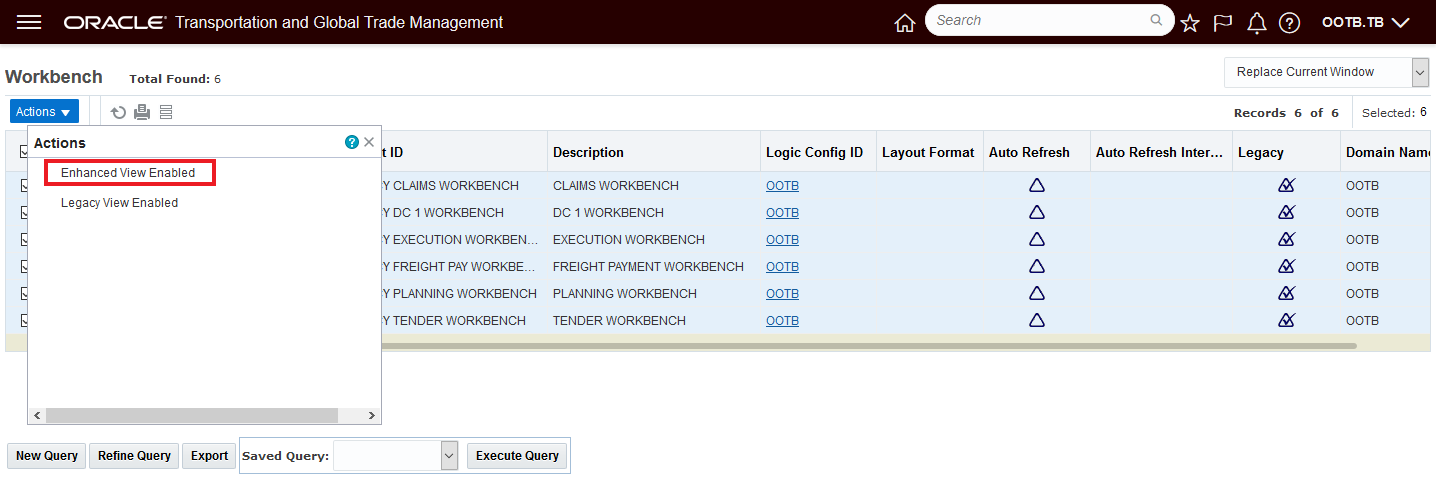Open the Replace Current Window dropdown
Screen dimensions: 1436x490
[1326, 72]
